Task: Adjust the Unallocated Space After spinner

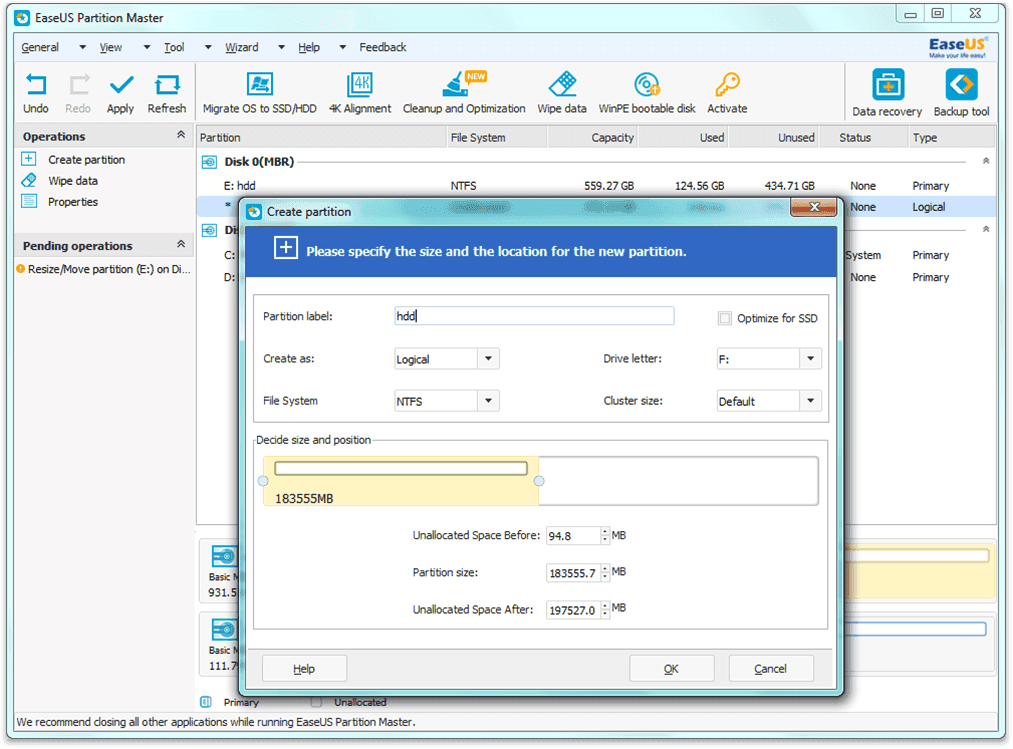Action: click(x=605, y=609)
